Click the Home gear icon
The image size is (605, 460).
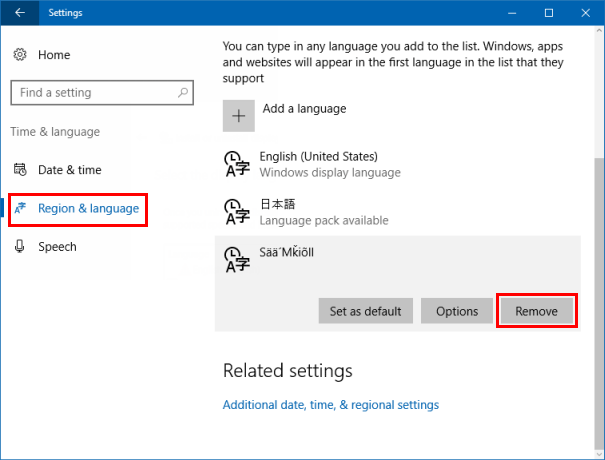pyautogui.click(x=20, y=55)
